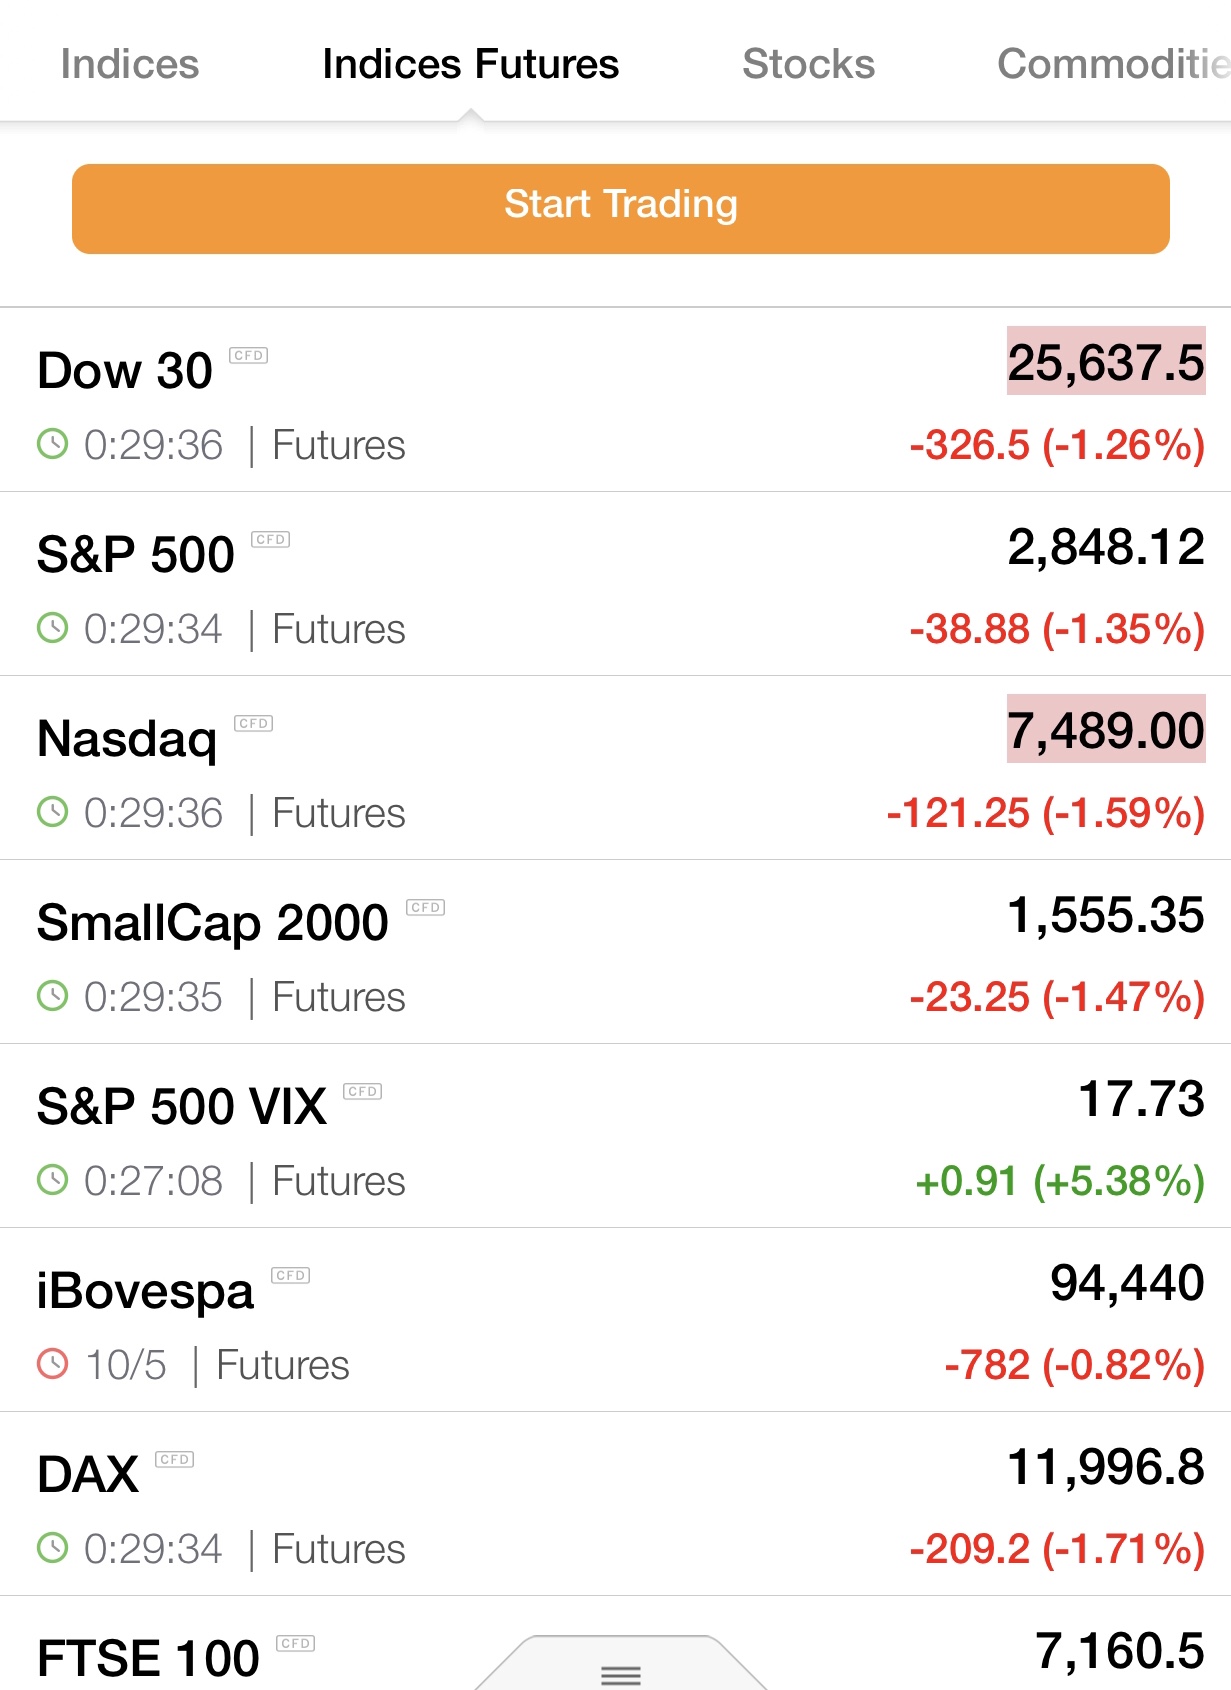Open the Stocks tab
1231x1690 pixels.
click(808, 64)
